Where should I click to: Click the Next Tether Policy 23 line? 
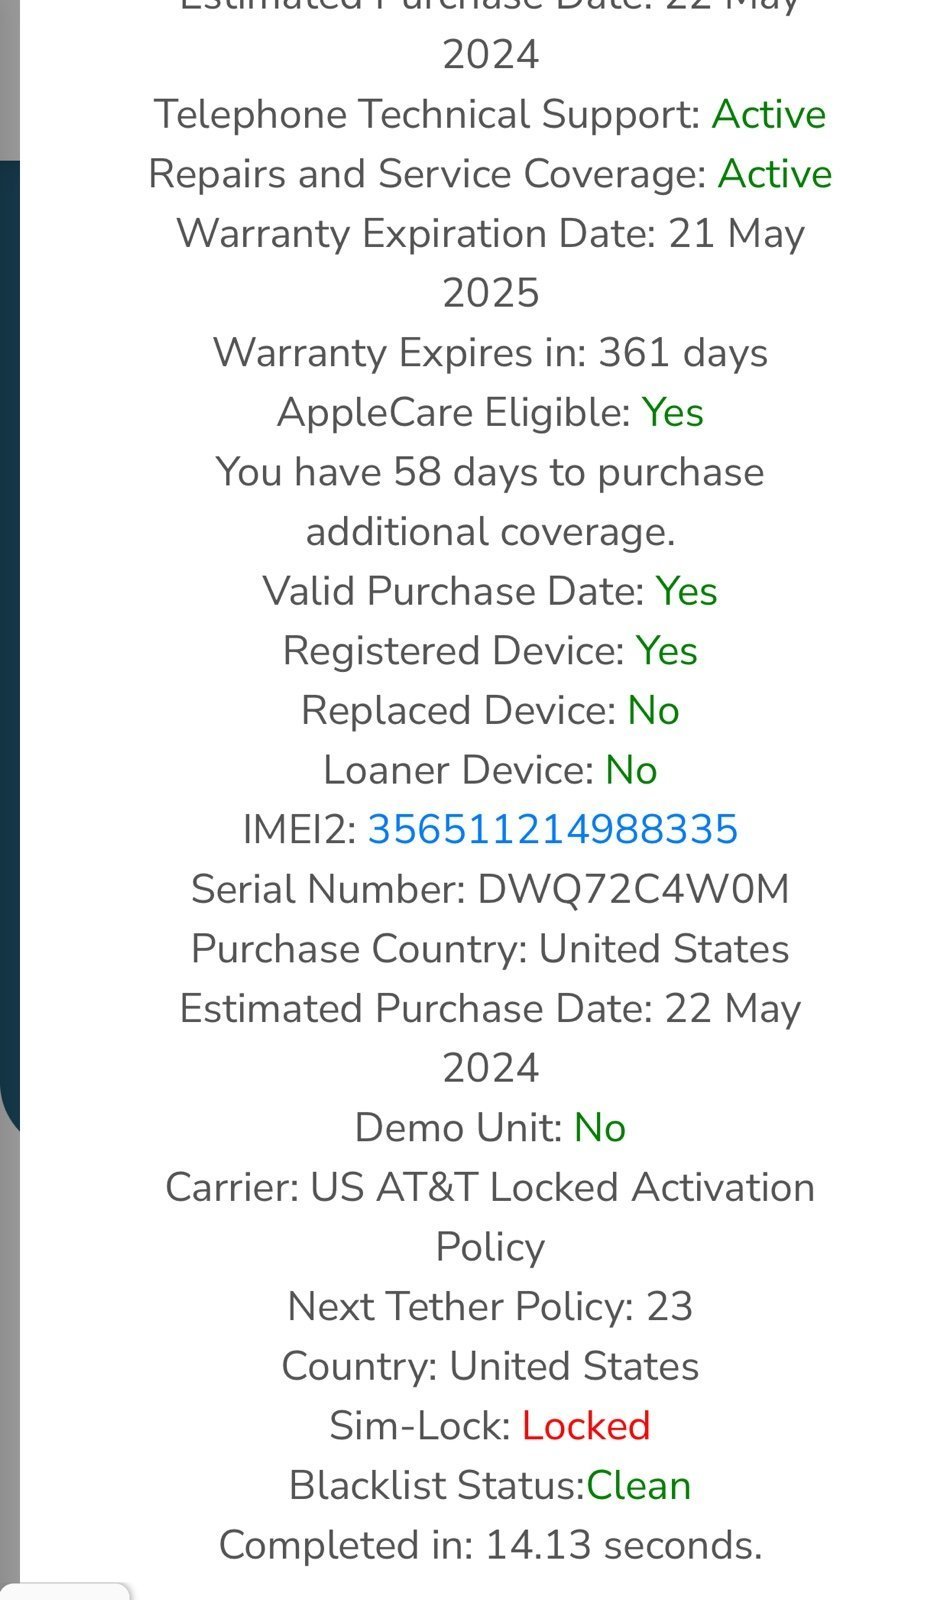coord(490,1307)
